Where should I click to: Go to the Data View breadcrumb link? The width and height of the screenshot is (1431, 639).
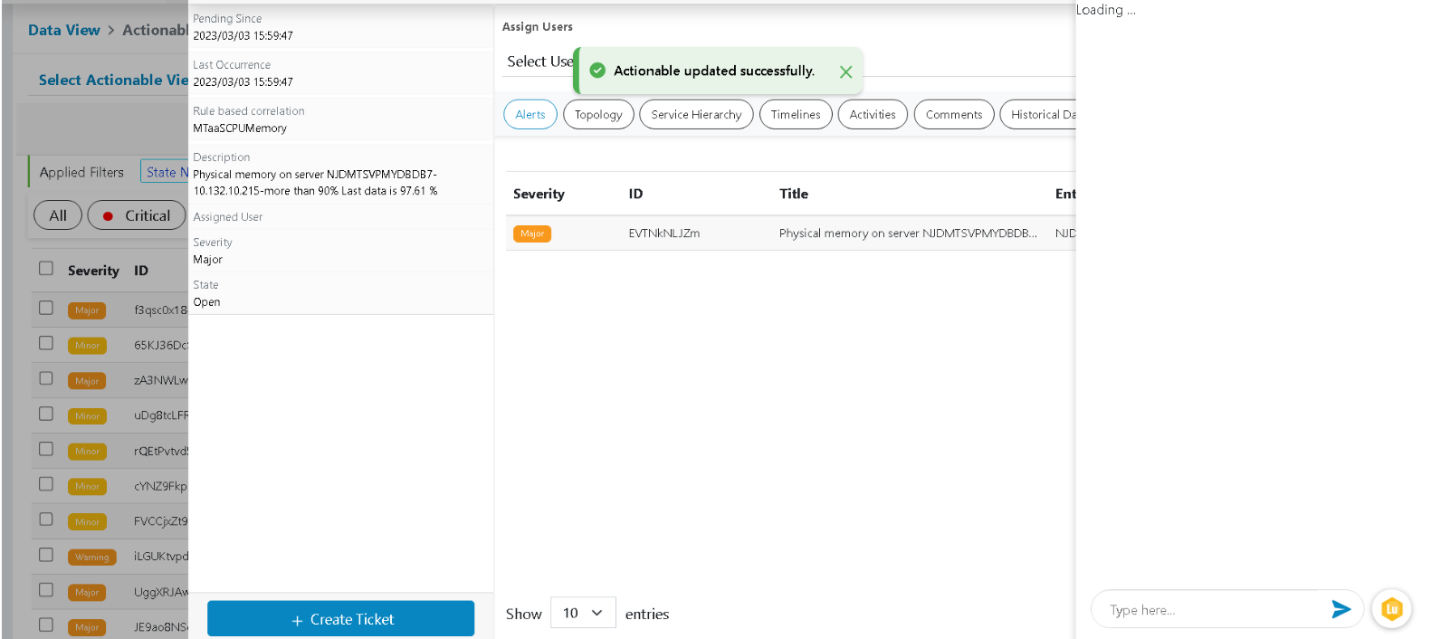pyautogui.click(x=64, y=30)
